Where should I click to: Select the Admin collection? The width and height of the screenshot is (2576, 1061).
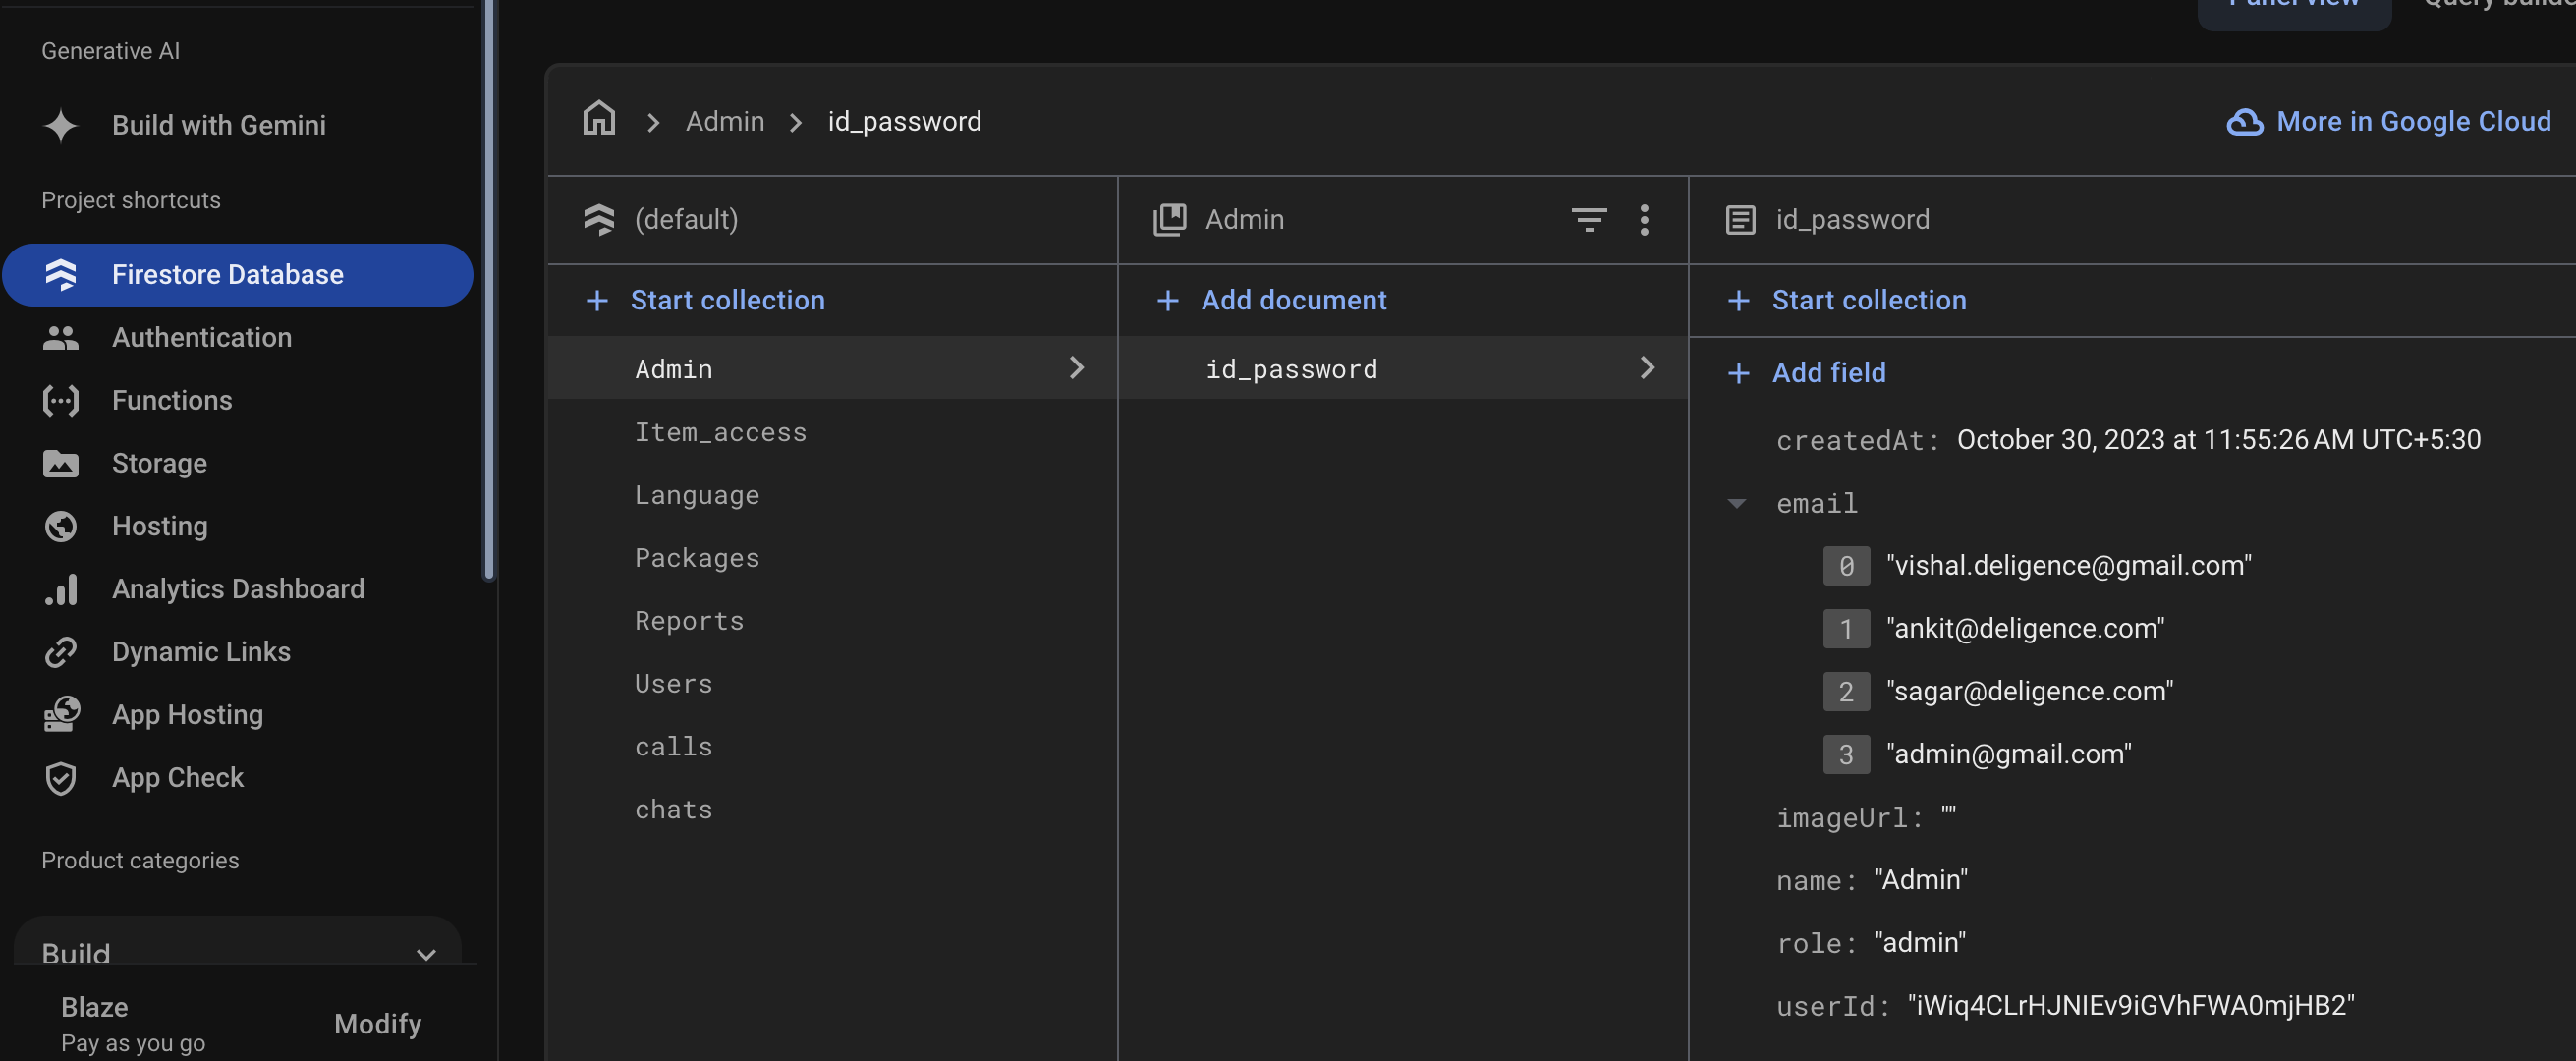832,368
